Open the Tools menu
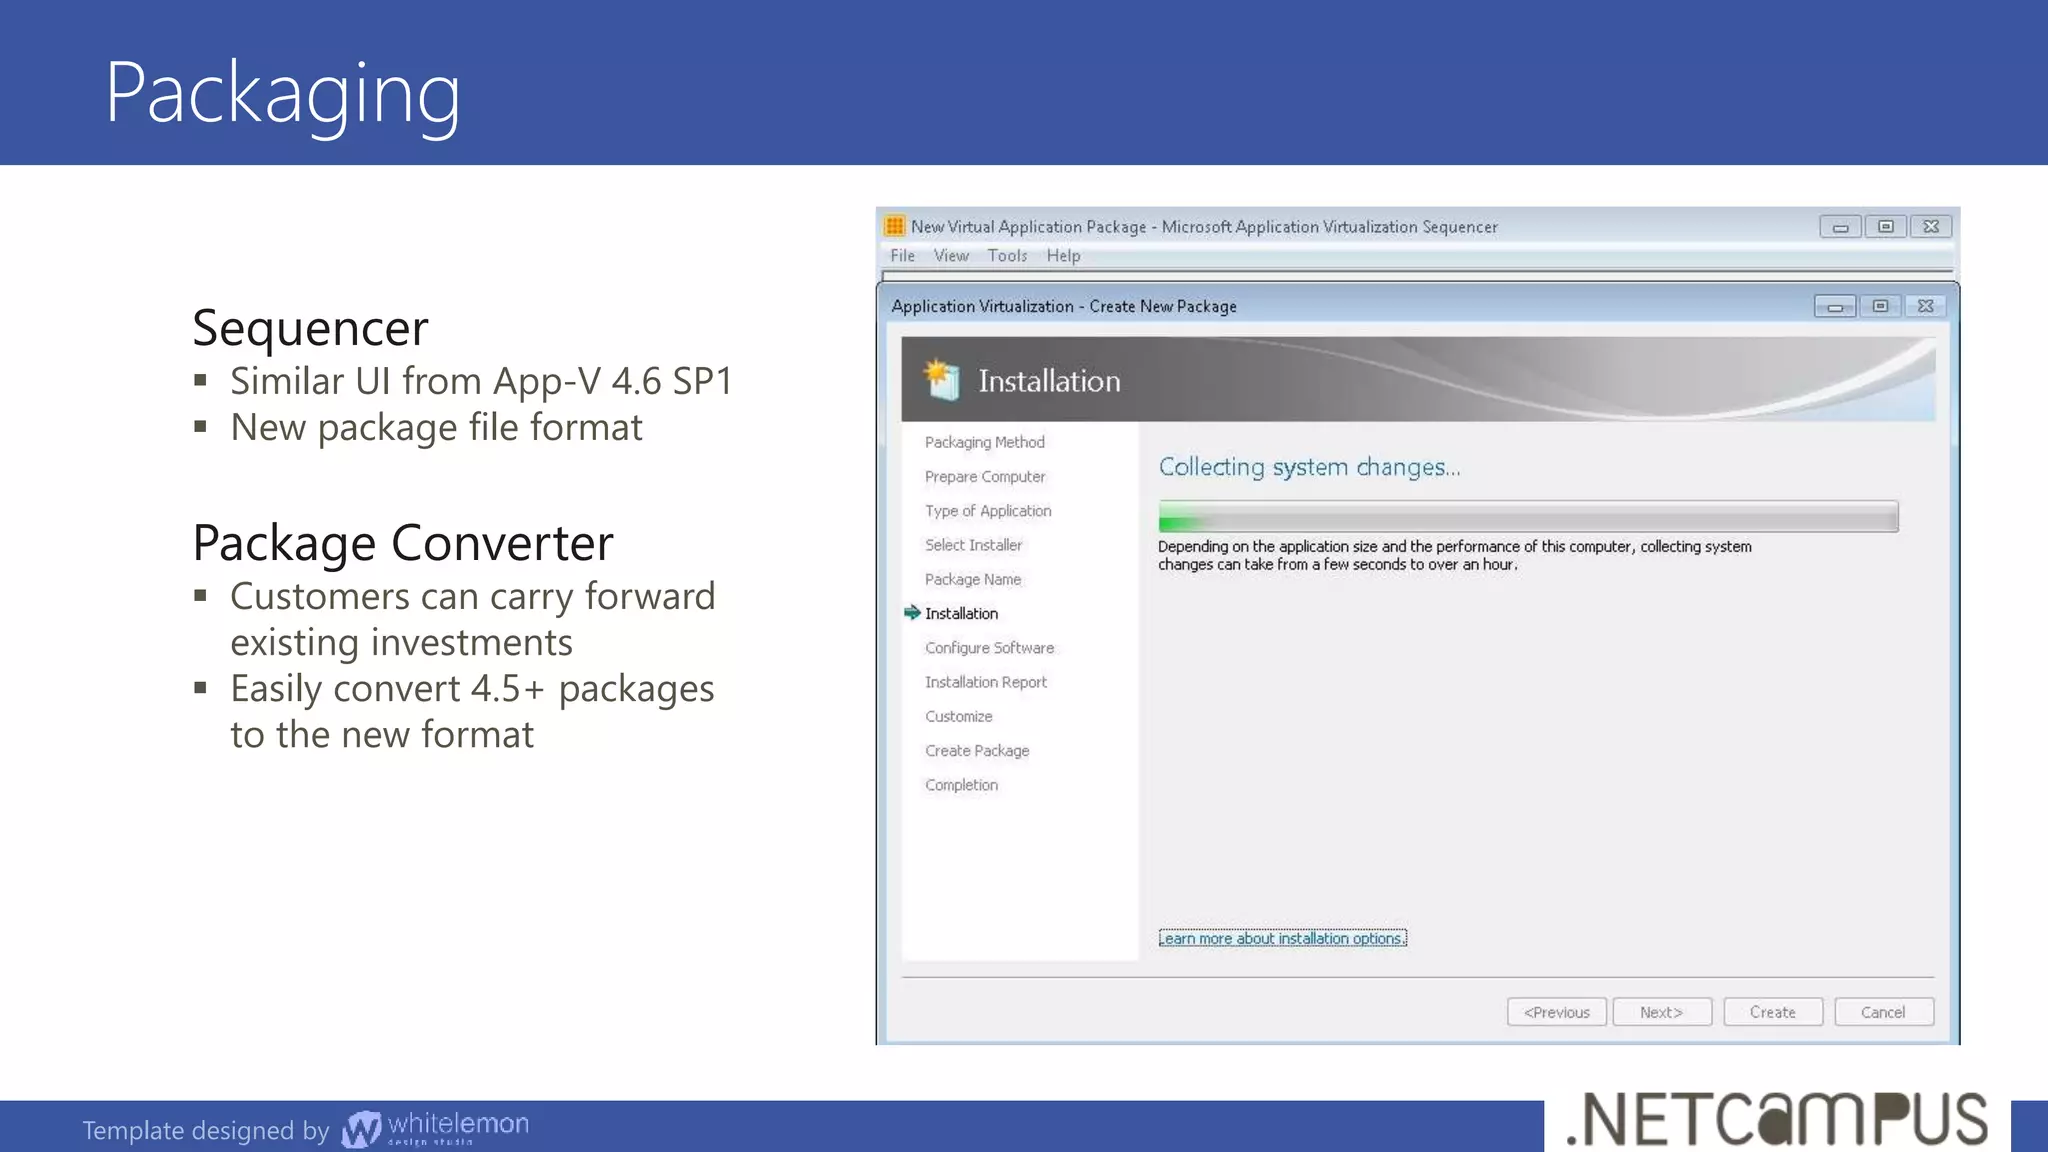 [x=1007, y=256]
